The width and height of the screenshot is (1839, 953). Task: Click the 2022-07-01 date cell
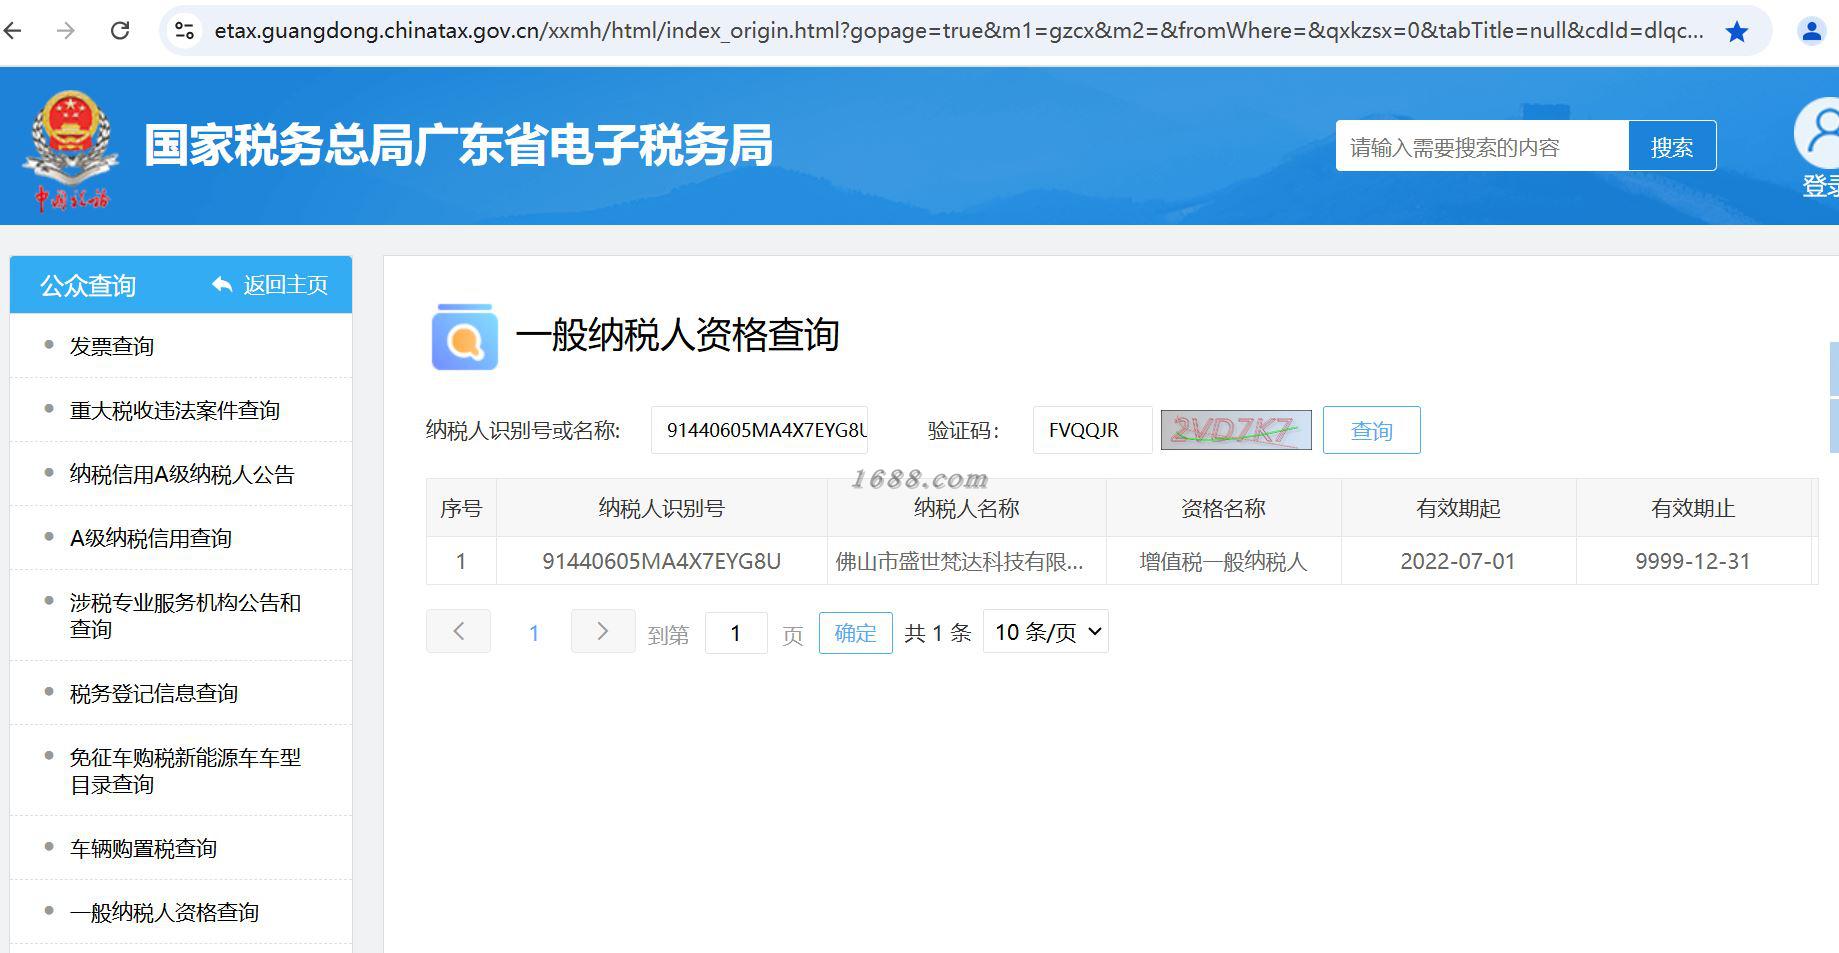[x=1458, y=561]
